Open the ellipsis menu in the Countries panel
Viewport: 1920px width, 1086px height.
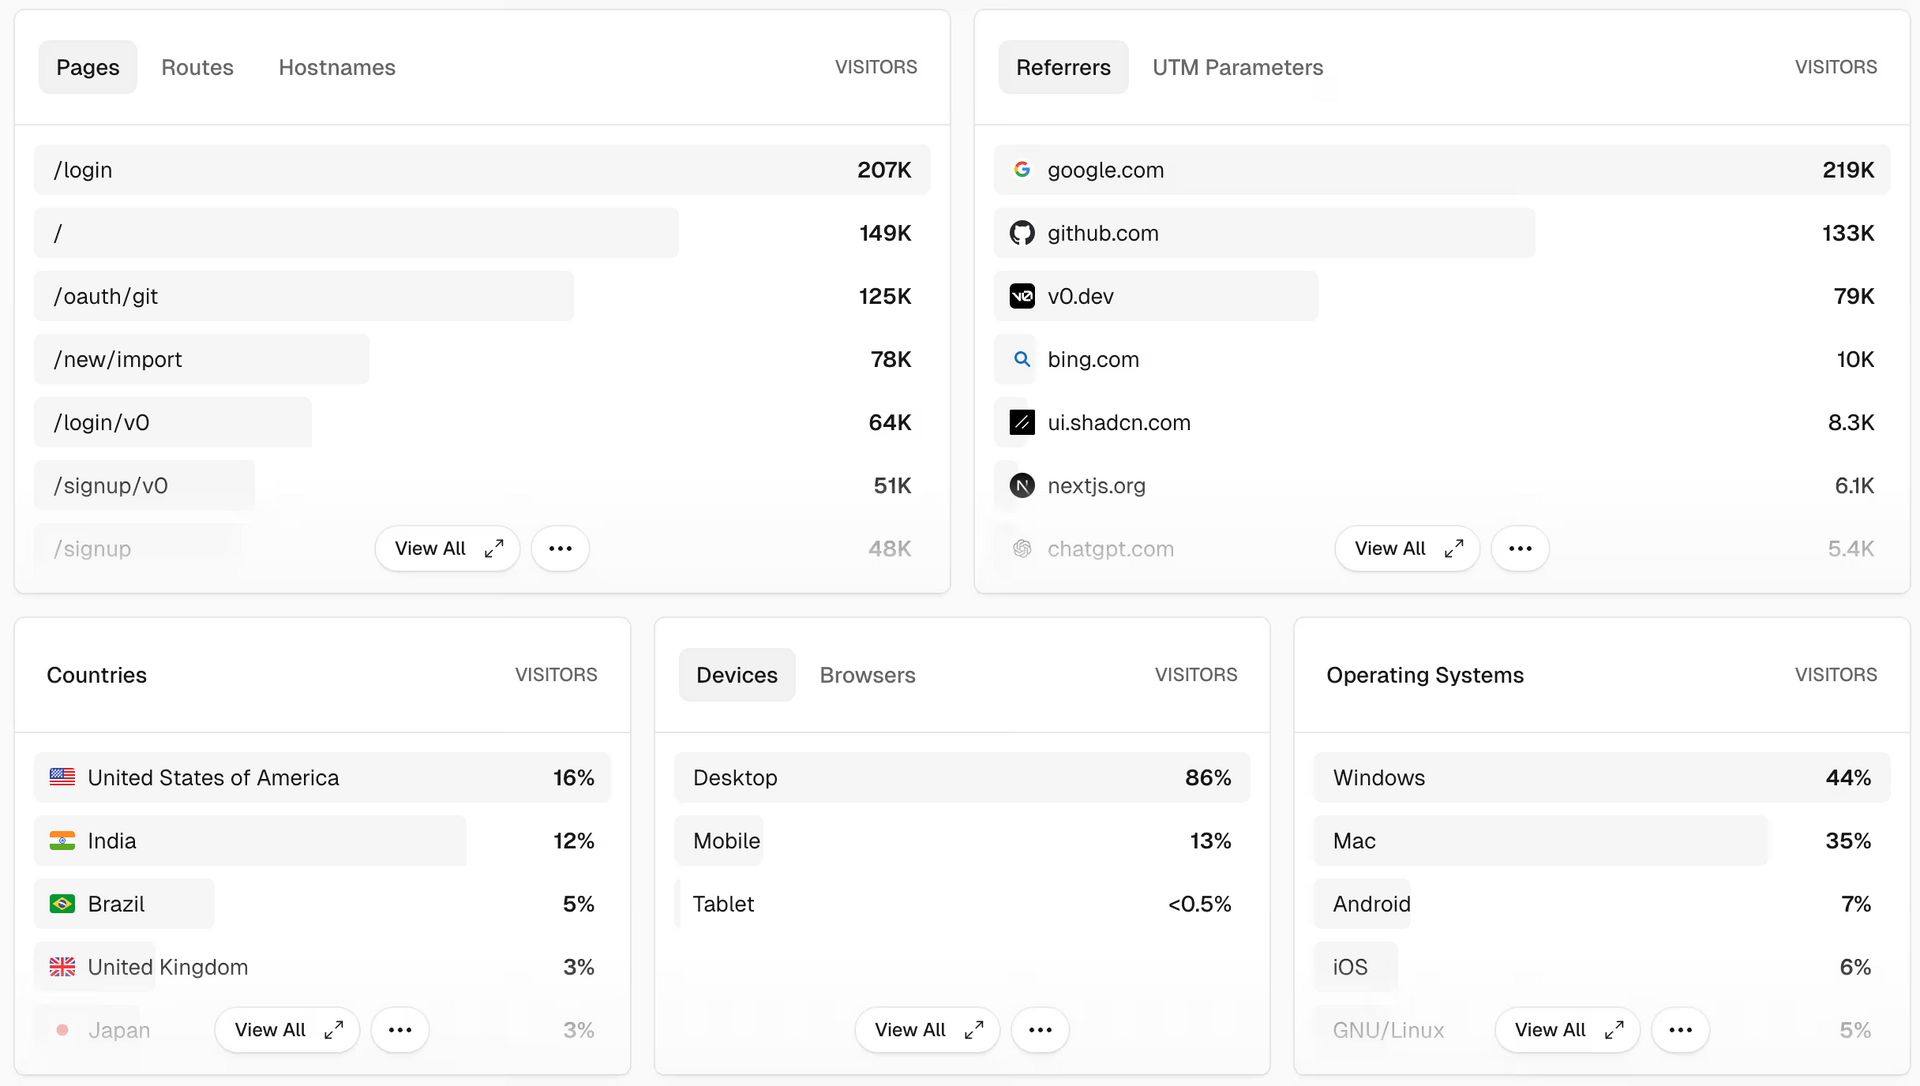pyautogui.click(x=400, y=1029)
